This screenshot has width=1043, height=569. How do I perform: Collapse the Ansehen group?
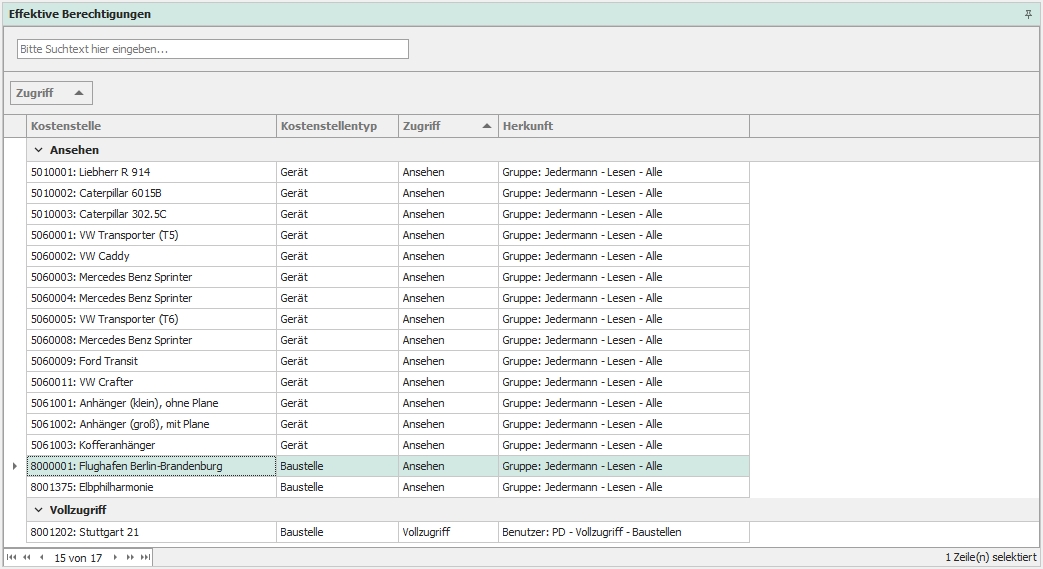39,150
